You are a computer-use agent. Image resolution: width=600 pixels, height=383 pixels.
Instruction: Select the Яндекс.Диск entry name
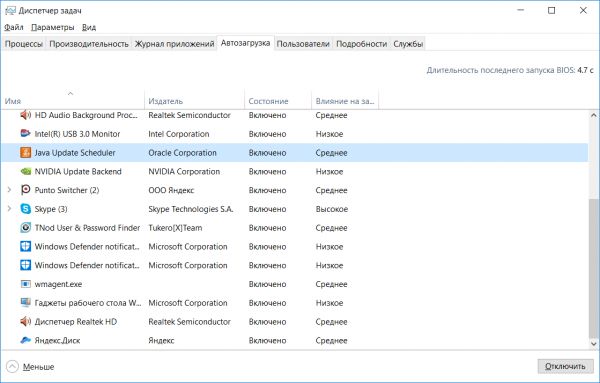click(x=57, y=341)
